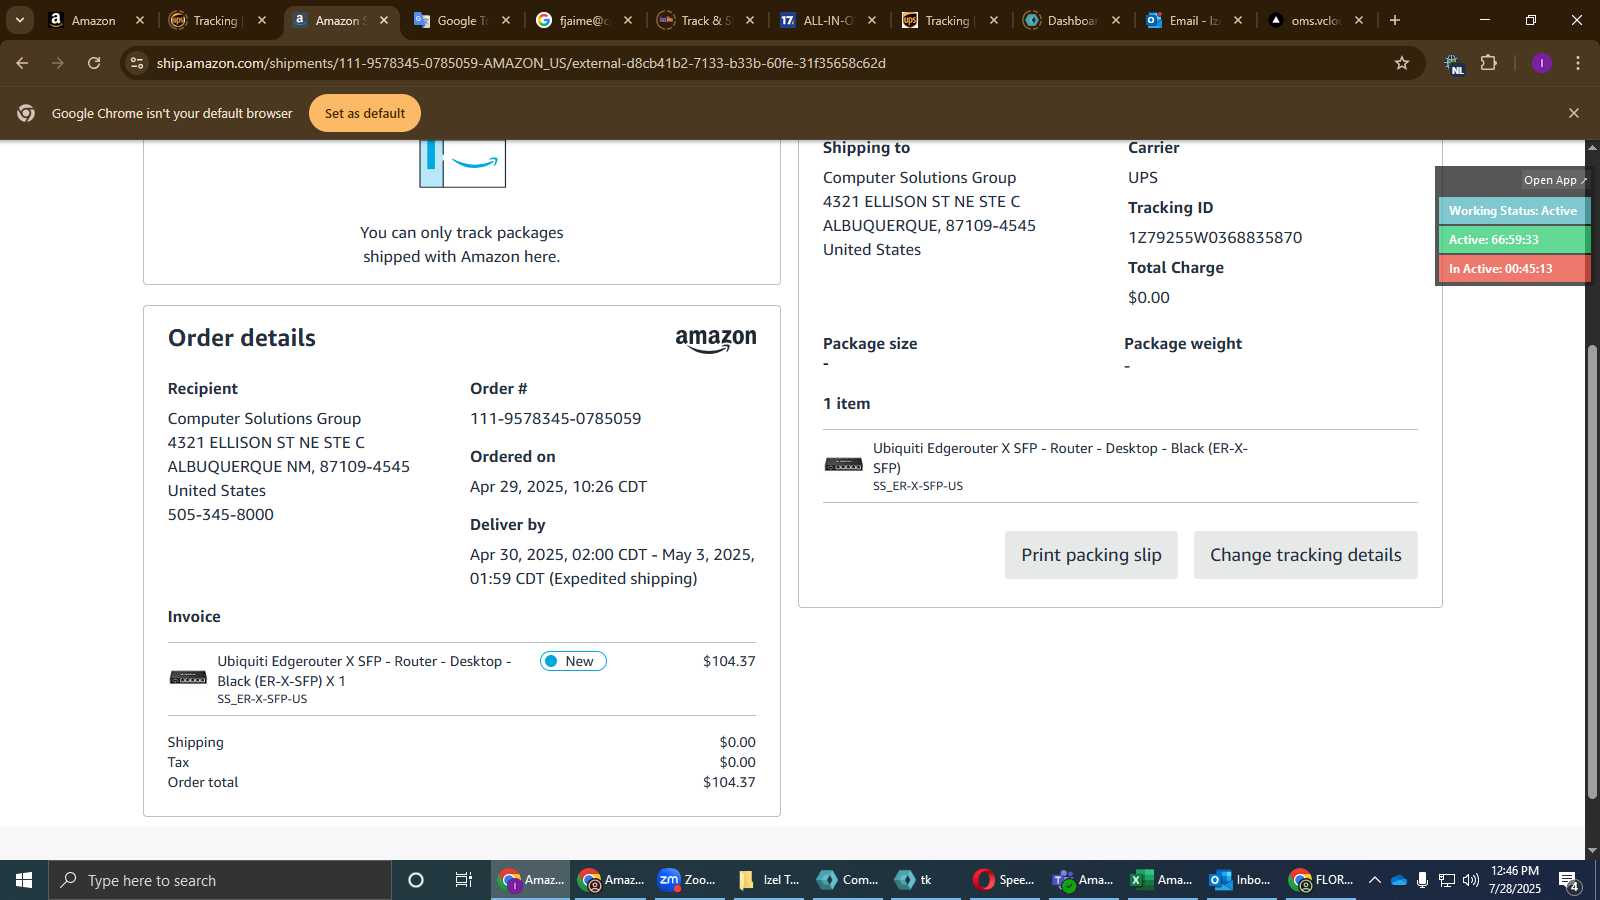Switch to the Google Translate tab
The image size is (1600, 900).
[462, 20]
